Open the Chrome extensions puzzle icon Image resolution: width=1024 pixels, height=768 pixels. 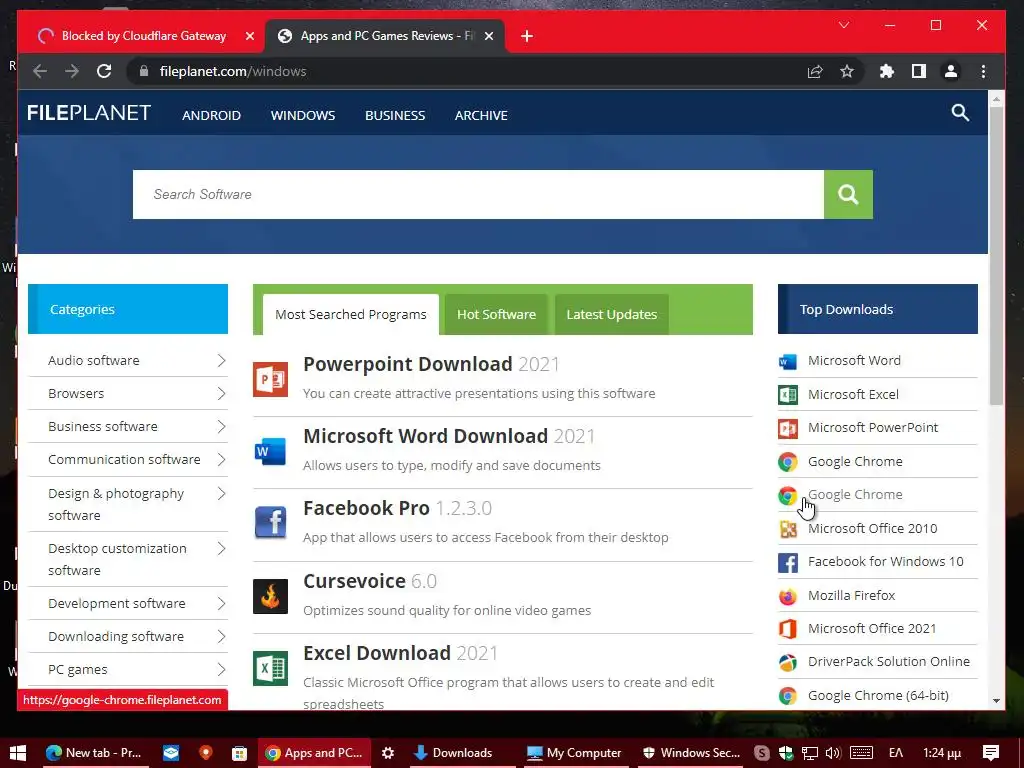[886, 71]
